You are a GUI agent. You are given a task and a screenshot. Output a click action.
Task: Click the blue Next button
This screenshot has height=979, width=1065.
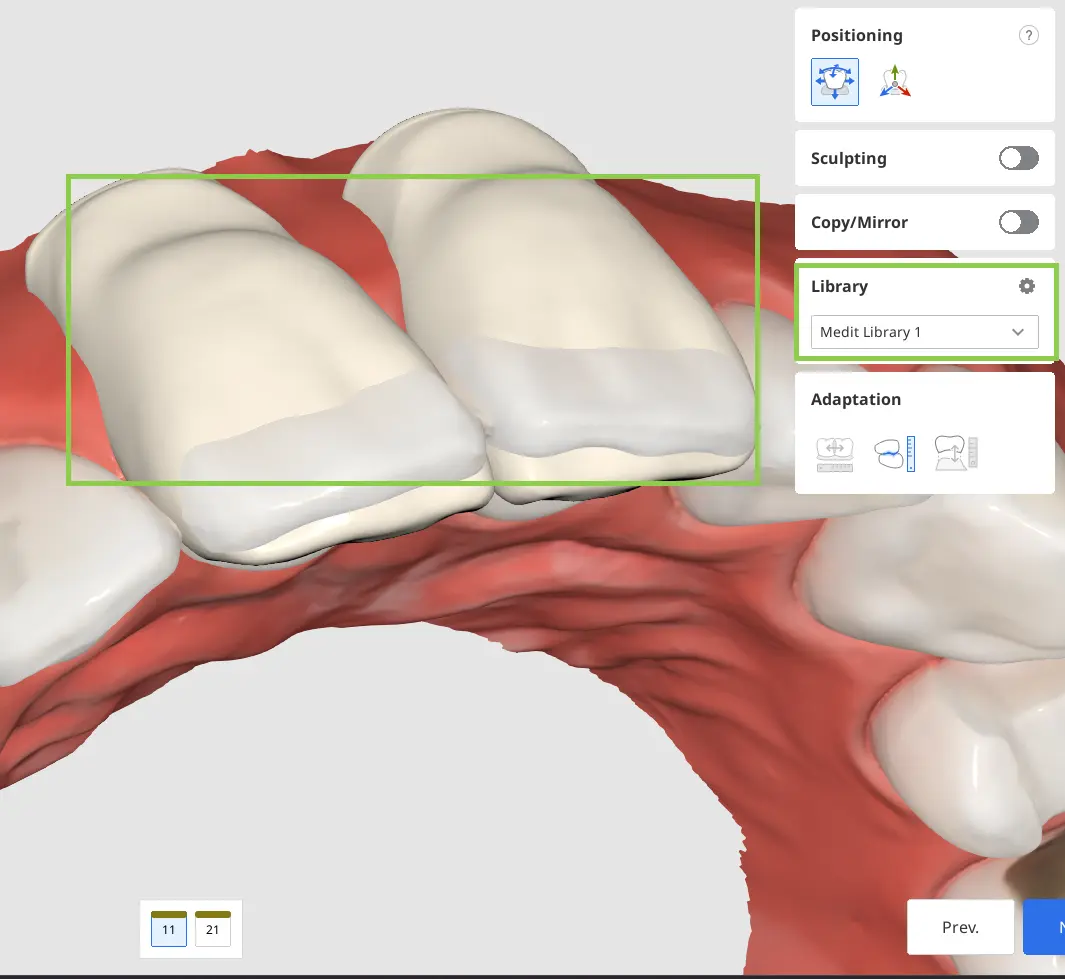pyautogui.click(x=1045, y=927)
